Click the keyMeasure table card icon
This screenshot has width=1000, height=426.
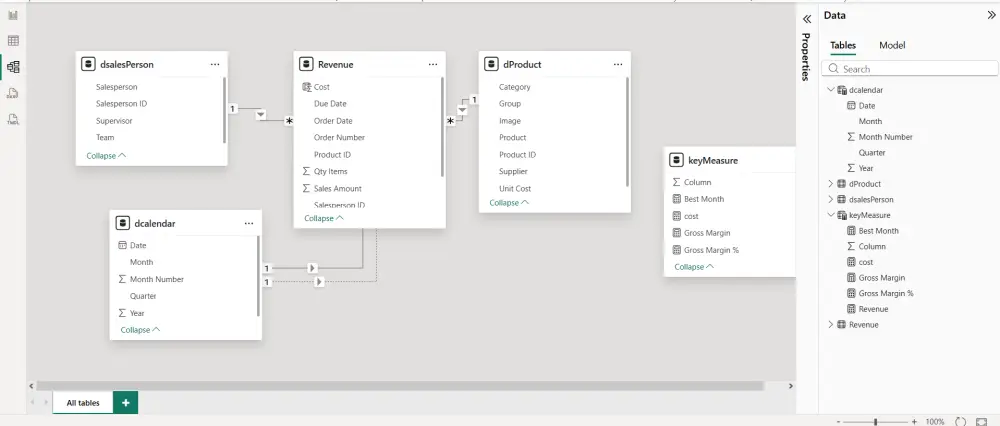[677, 160]
